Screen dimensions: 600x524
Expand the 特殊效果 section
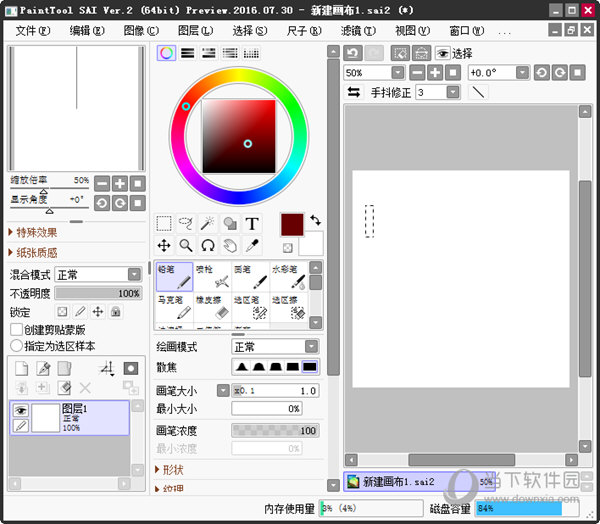click(34, 232)
